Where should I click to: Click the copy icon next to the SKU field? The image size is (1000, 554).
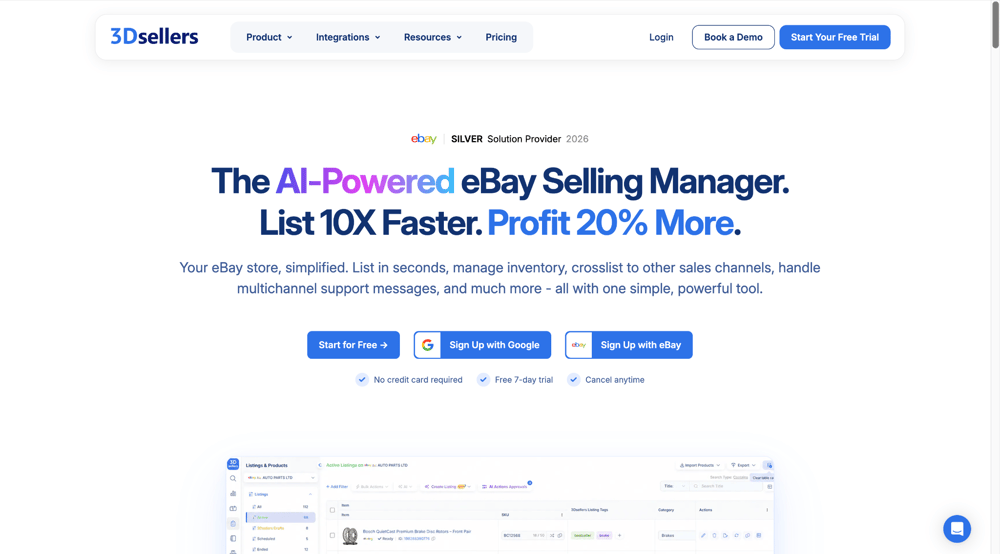pyautogui.click(x=560, y=536)
